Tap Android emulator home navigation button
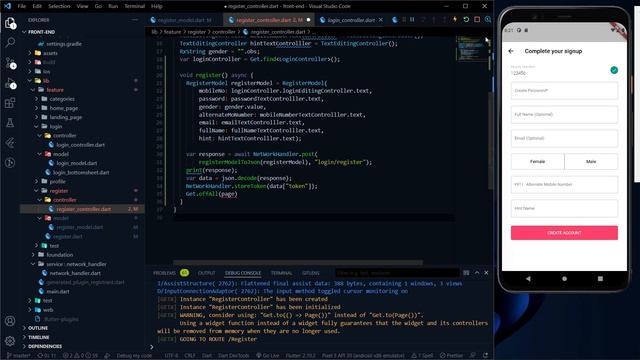 564,279
